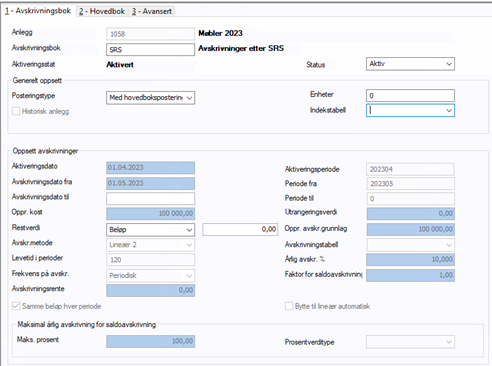Click the Maks. prosent field

pos(150,341)
